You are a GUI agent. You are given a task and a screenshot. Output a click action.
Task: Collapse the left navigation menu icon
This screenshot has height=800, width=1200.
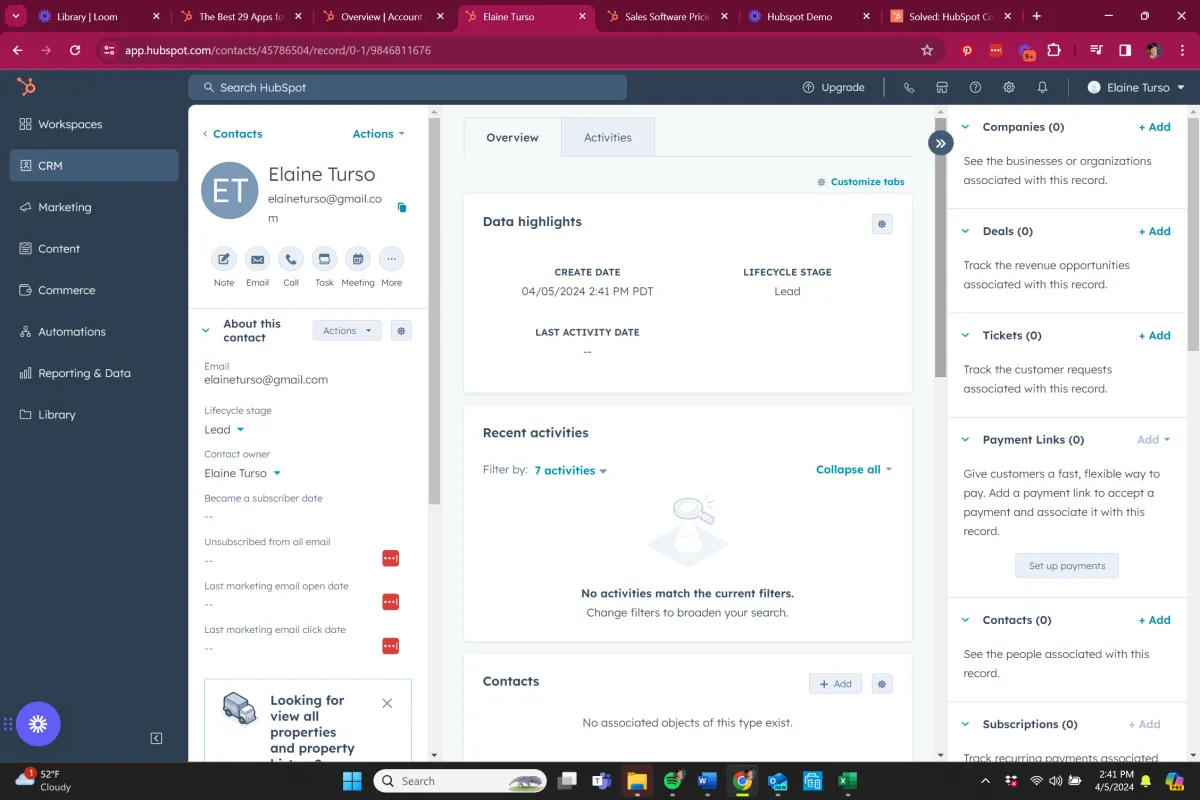[x=156, y=738]
